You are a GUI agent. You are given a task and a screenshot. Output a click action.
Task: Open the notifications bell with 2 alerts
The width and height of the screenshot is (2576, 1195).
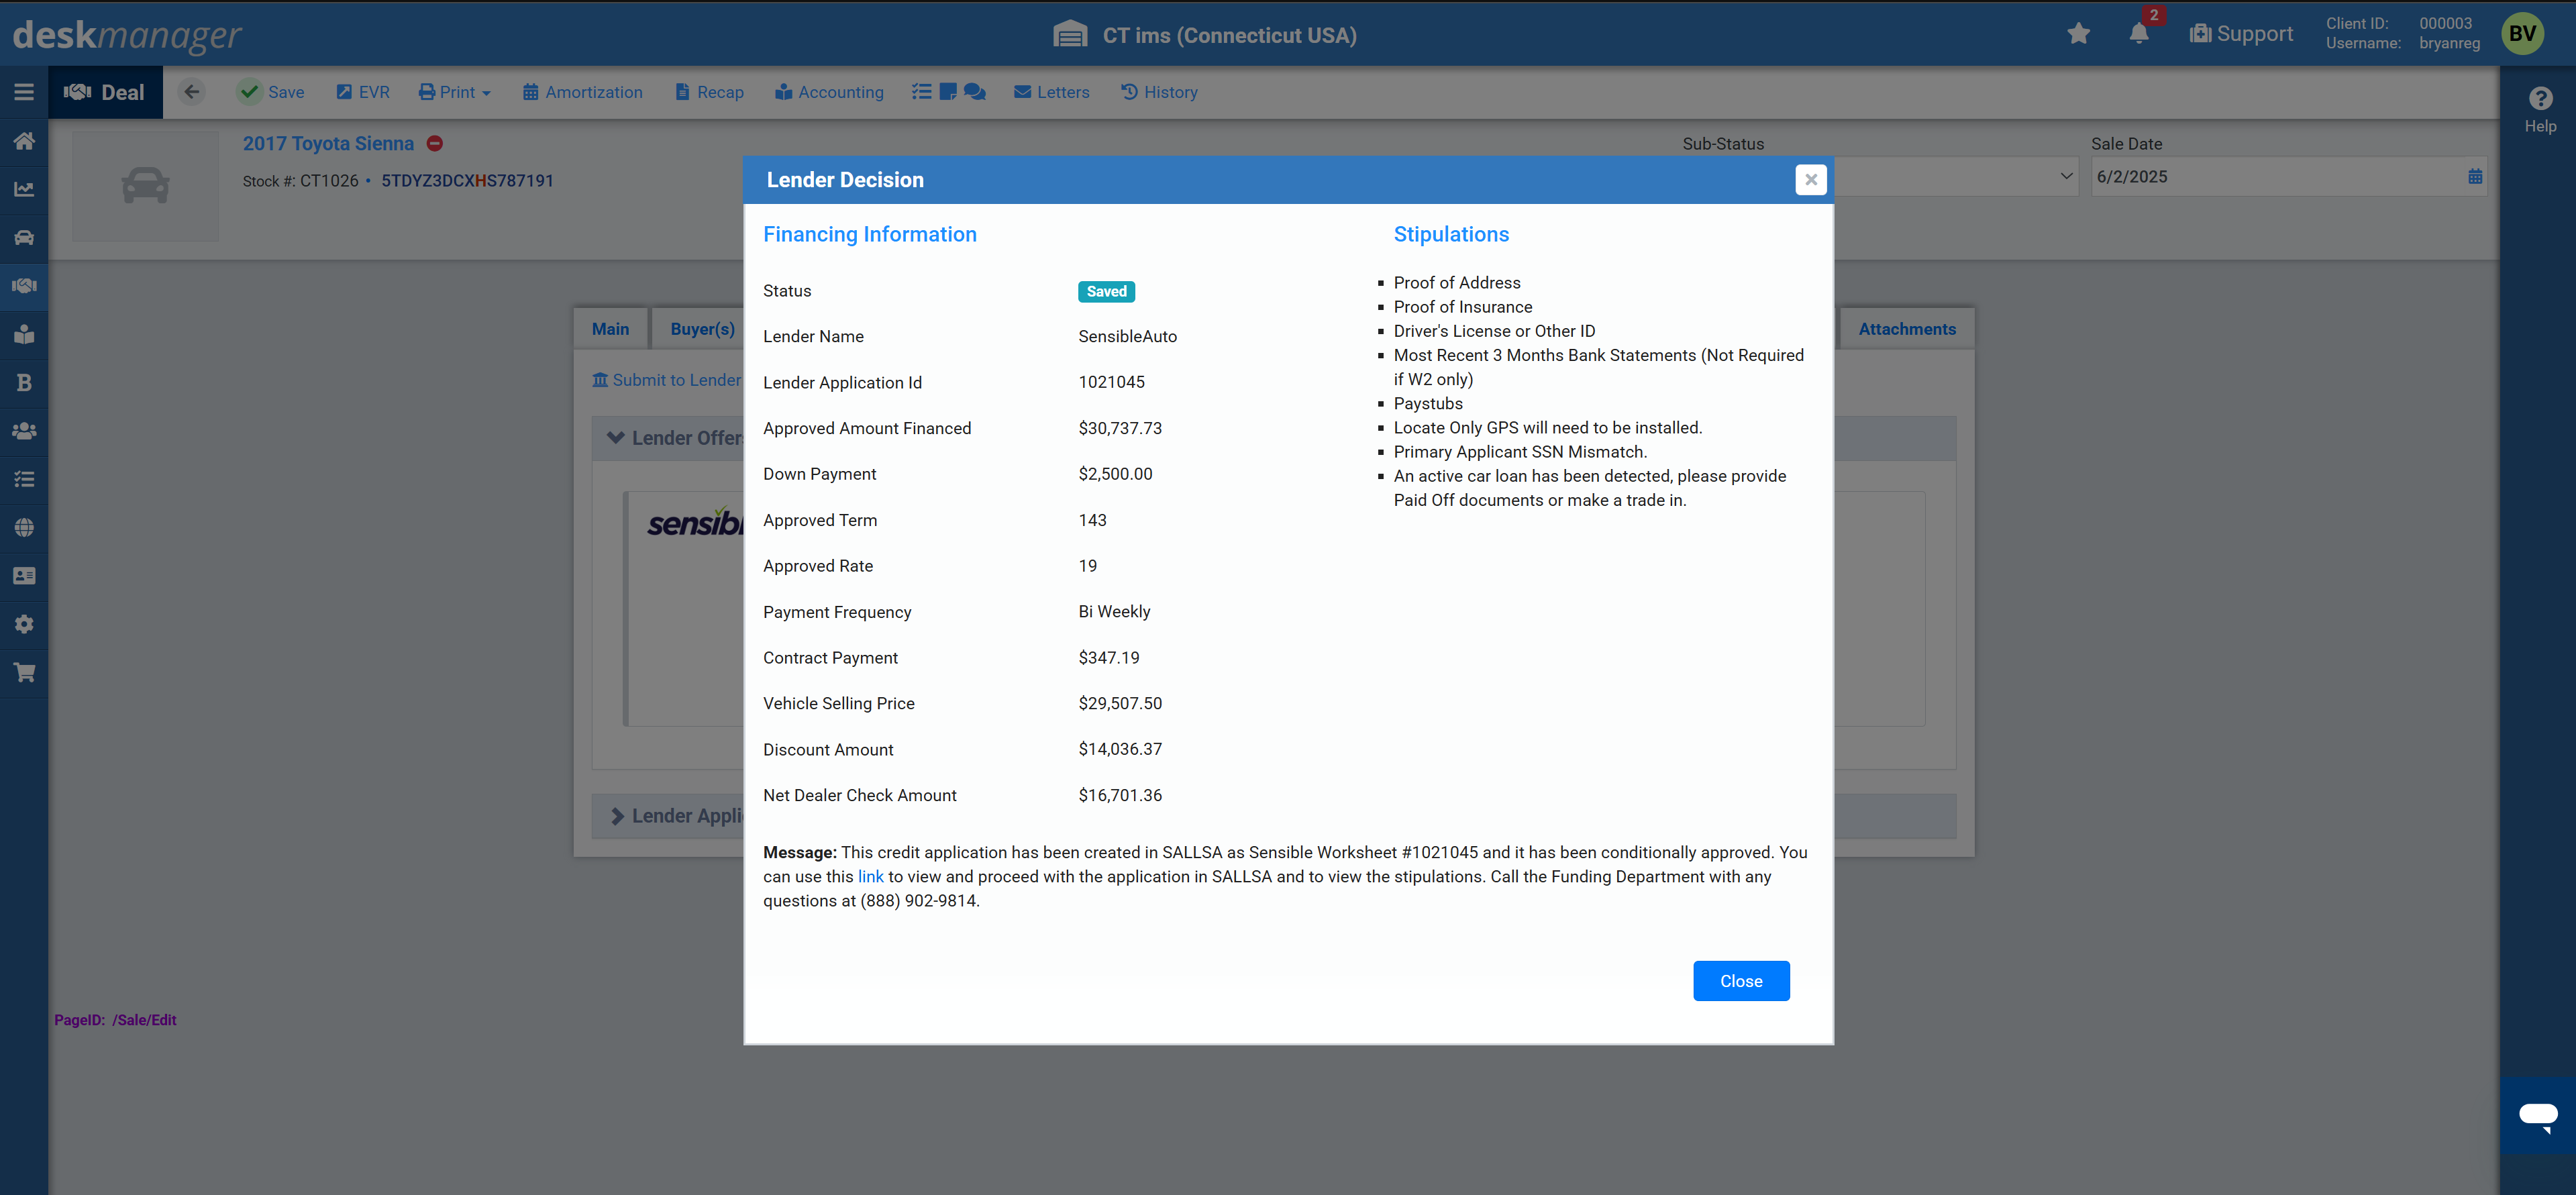2139,34
